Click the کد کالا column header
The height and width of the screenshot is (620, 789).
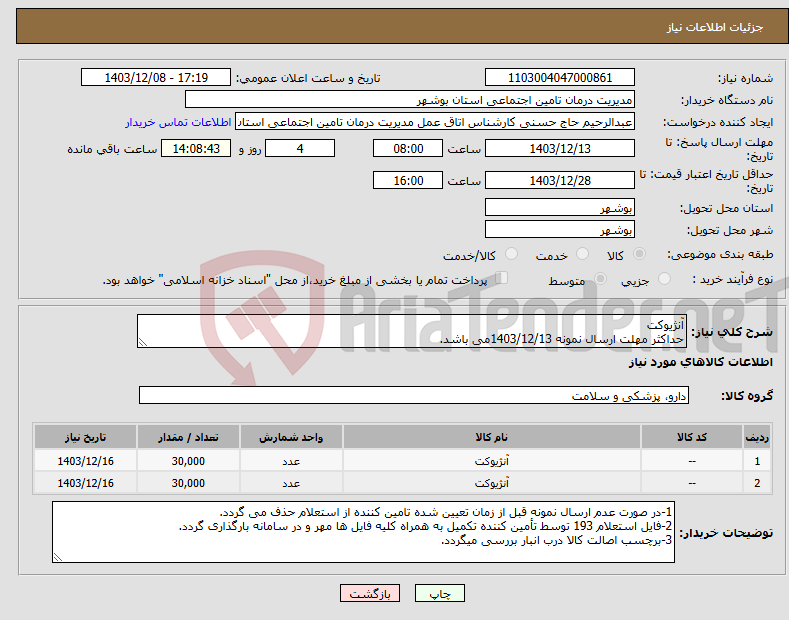pyautogui.click(x=692, y=437)
